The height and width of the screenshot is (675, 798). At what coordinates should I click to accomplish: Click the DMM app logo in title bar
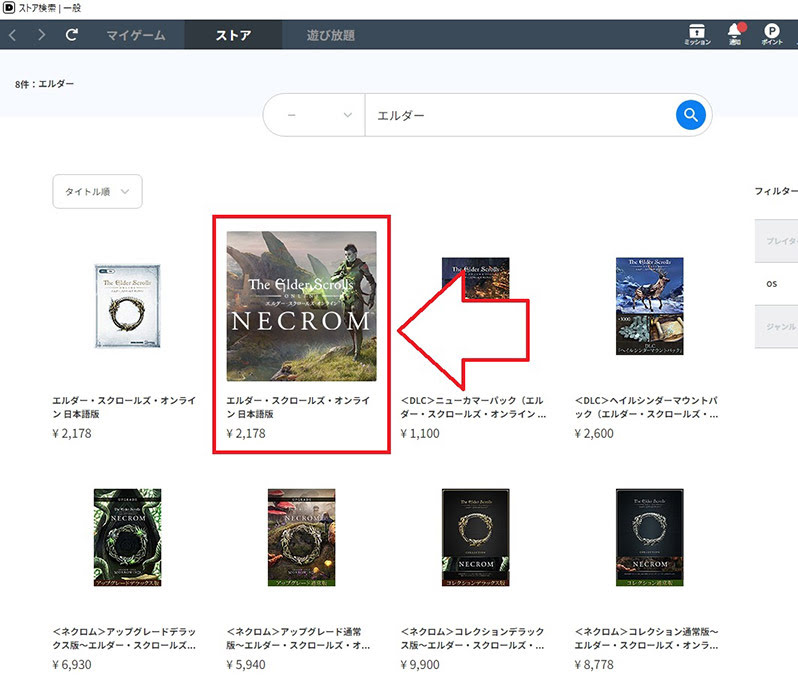point(9,8)
